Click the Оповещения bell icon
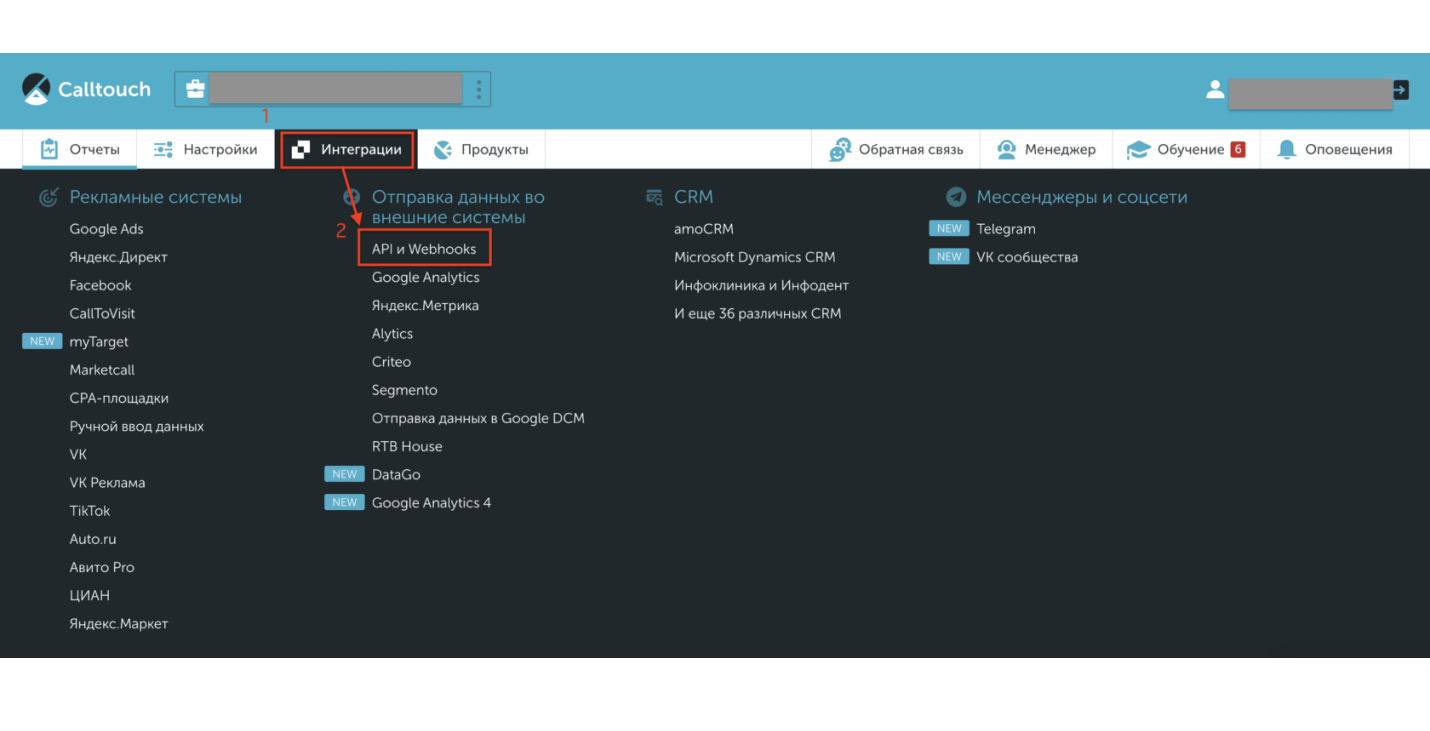The image size is (1430, 731). (x=1286, y=150)
